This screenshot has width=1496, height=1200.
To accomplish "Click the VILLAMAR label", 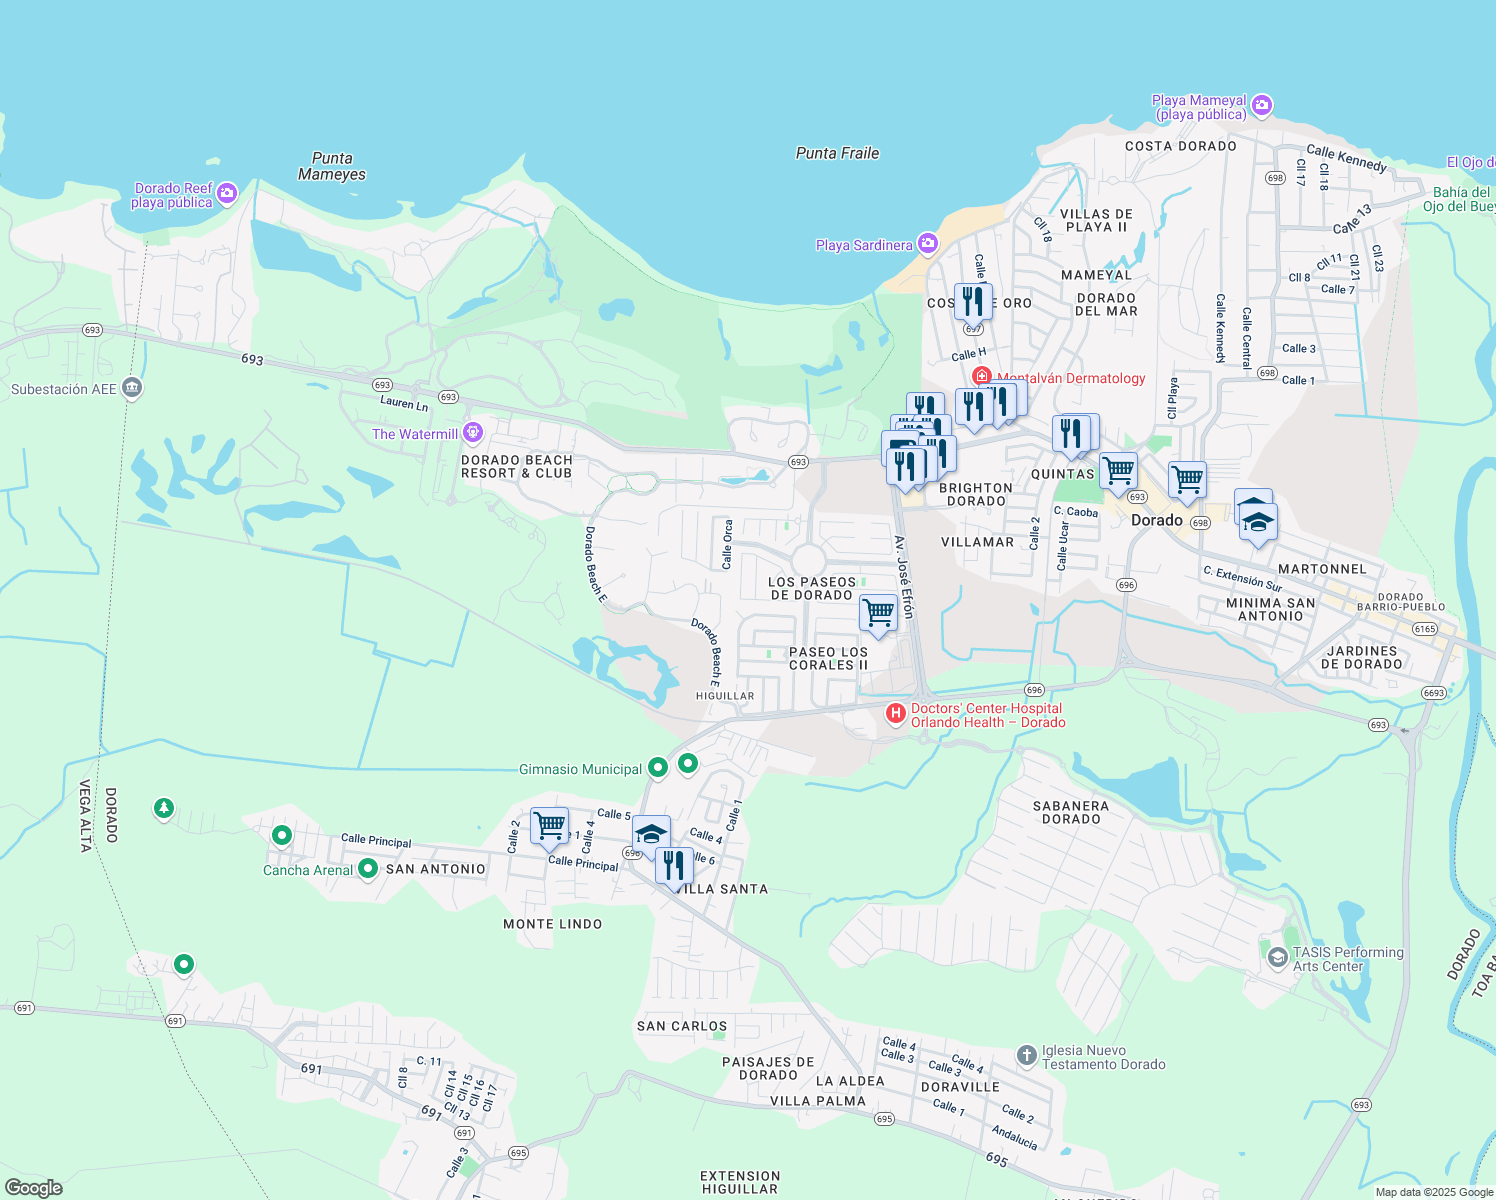I will 978,542.
